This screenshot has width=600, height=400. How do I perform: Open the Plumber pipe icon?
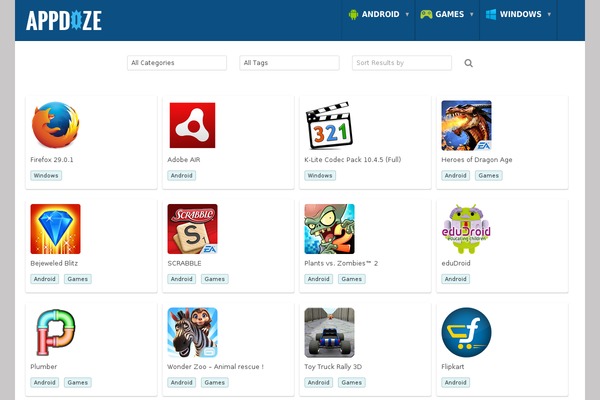pyautogui.click(x=55, y=332)
